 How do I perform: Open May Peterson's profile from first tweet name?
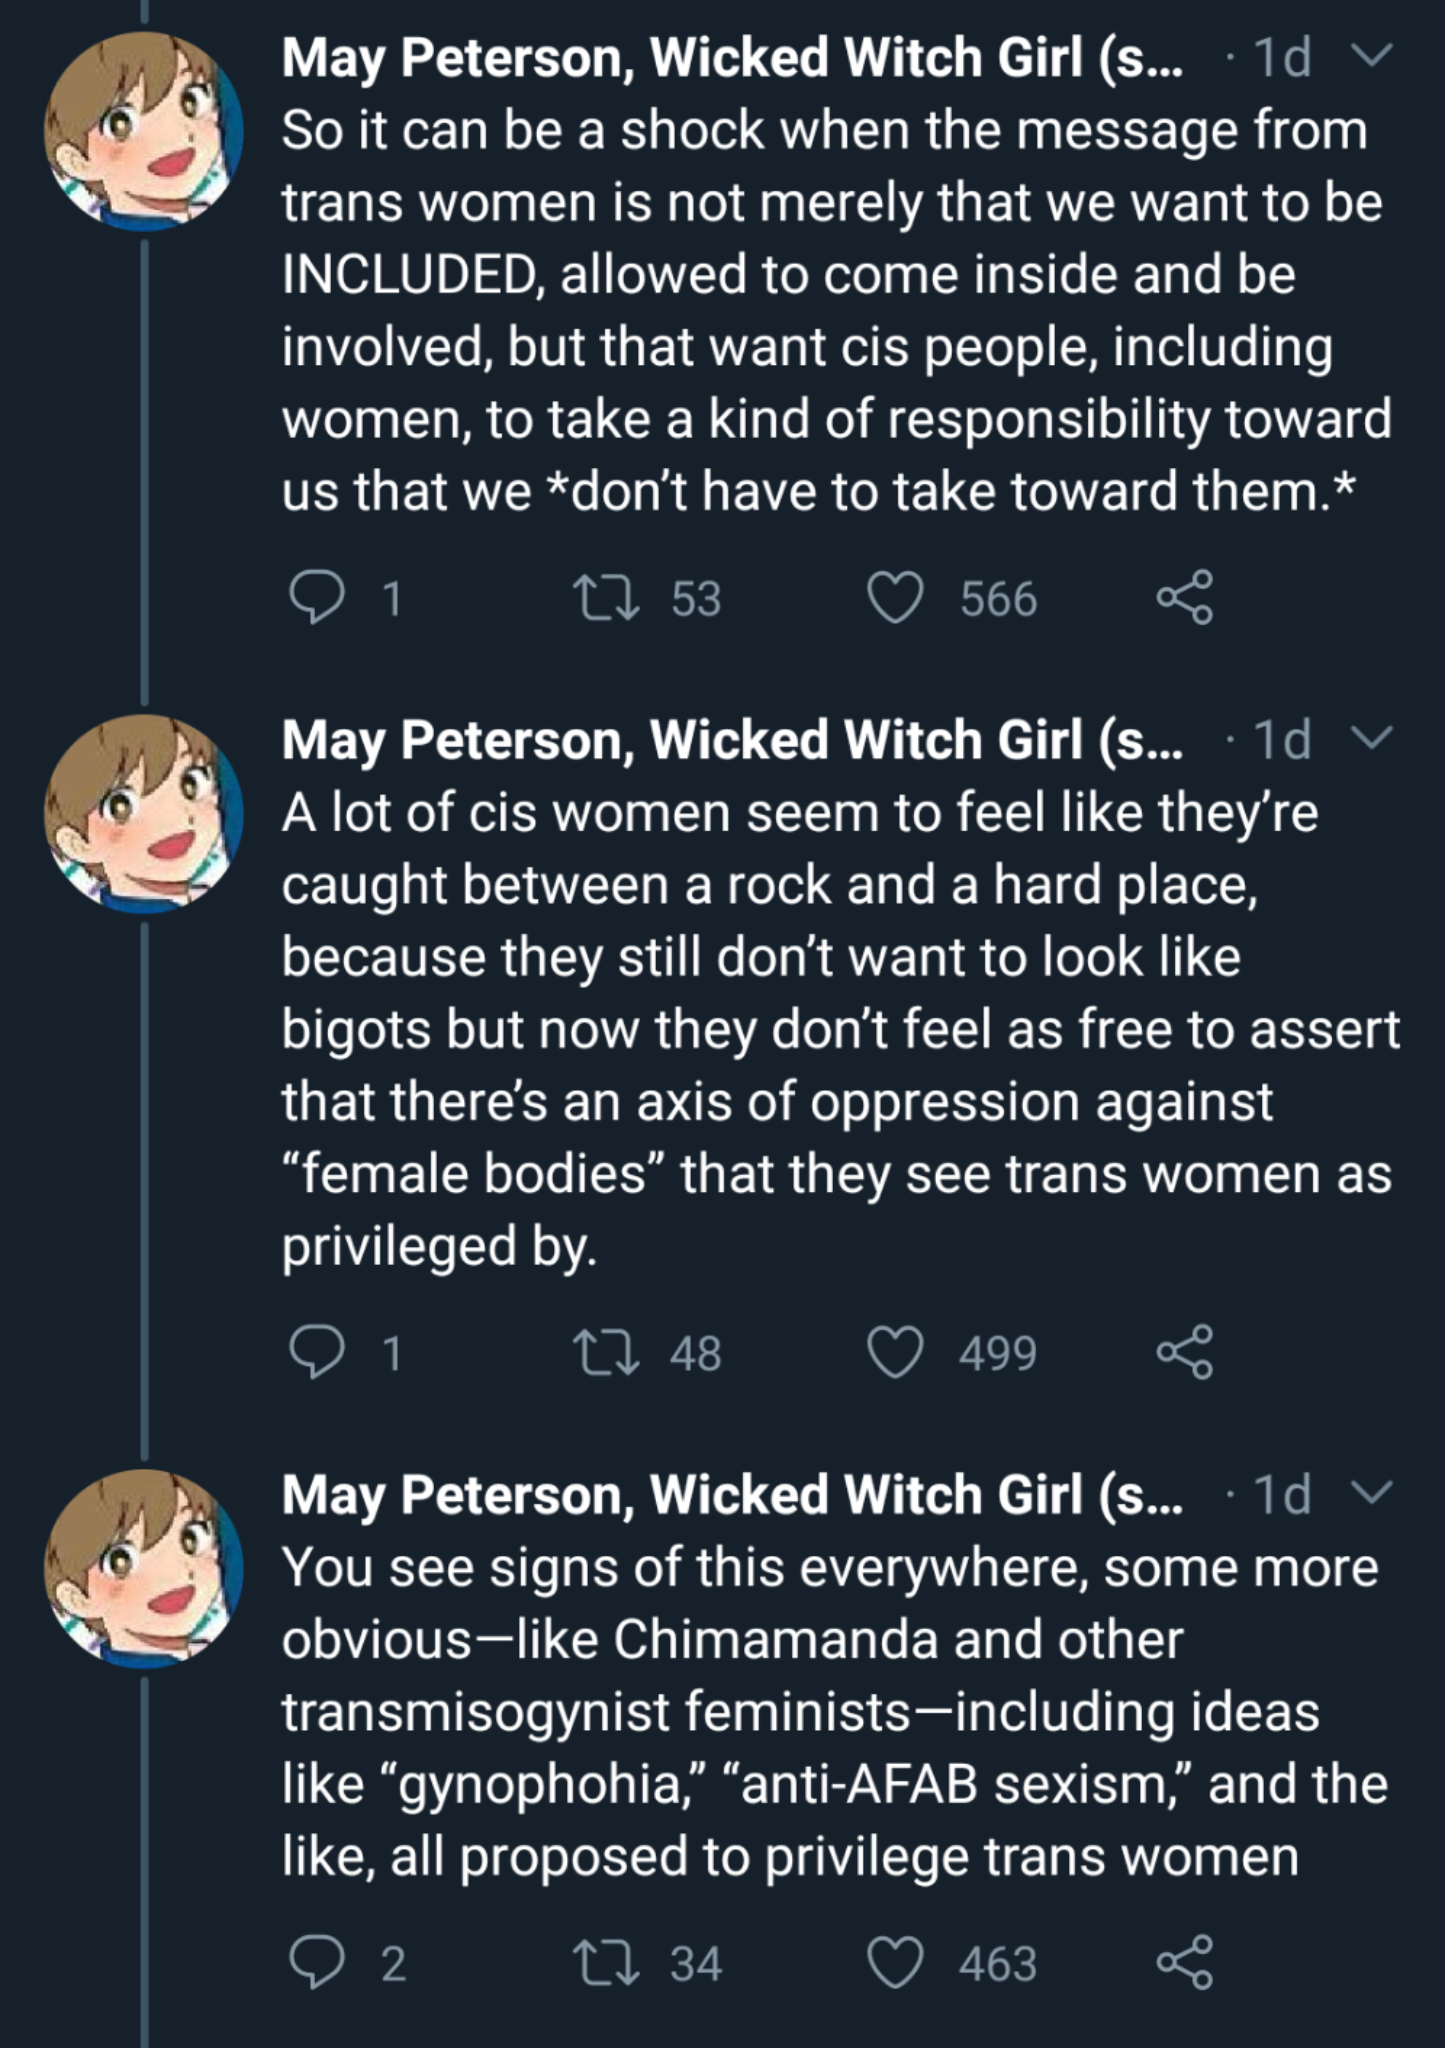732,58
